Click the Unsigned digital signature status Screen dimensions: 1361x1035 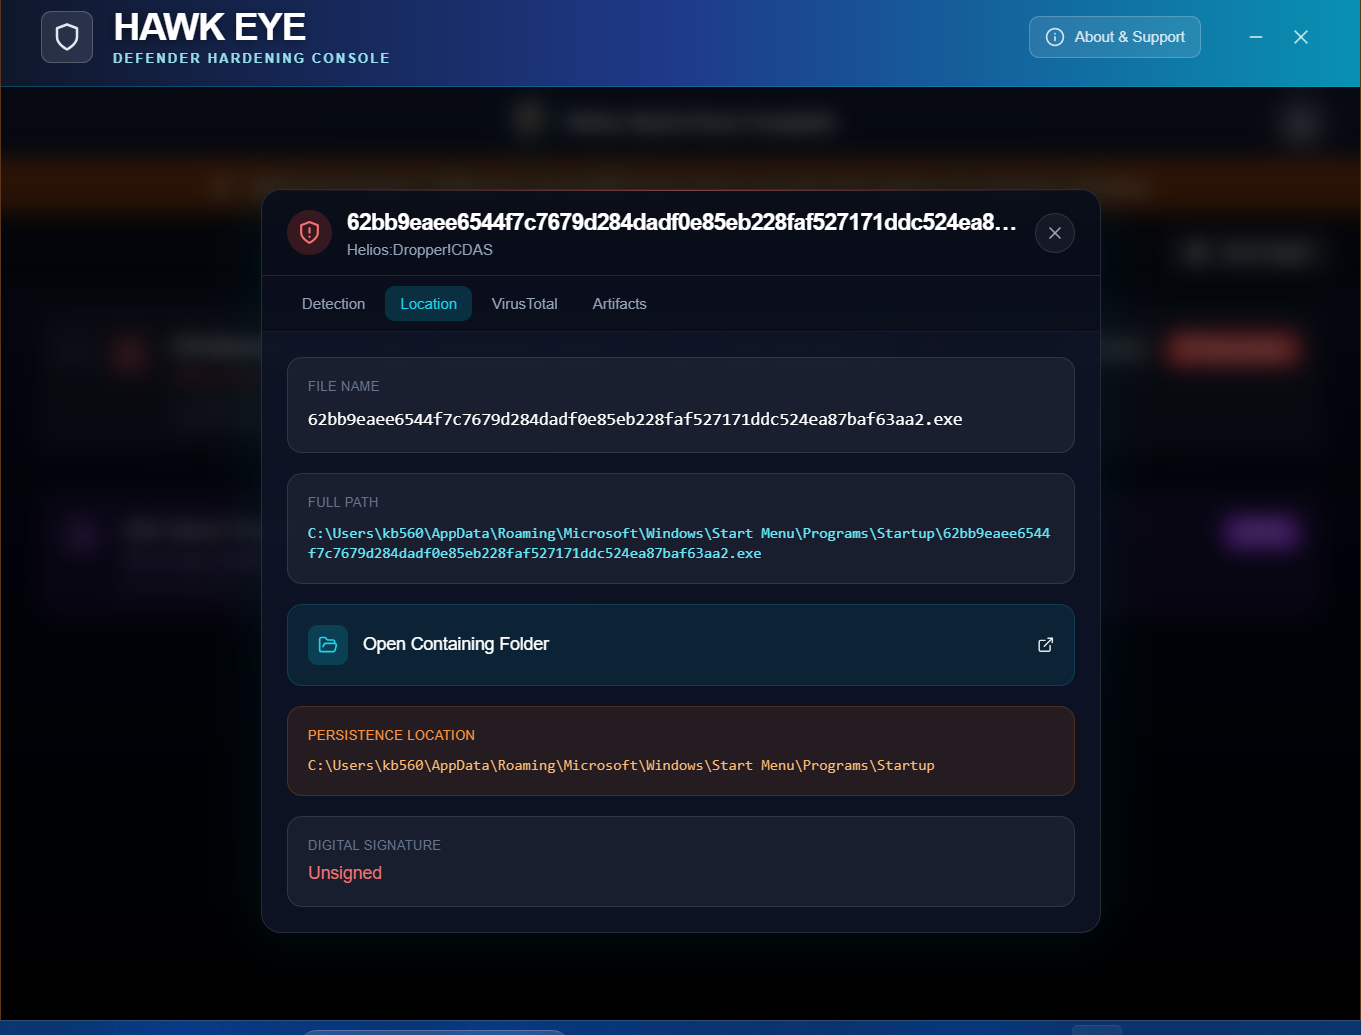(x=345, y=873)
